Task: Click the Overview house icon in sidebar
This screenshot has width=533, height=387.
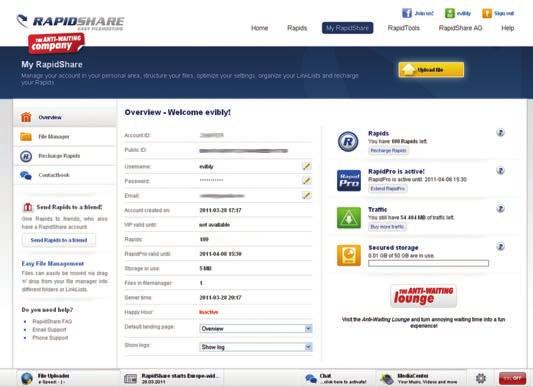Action: [26, 117]
